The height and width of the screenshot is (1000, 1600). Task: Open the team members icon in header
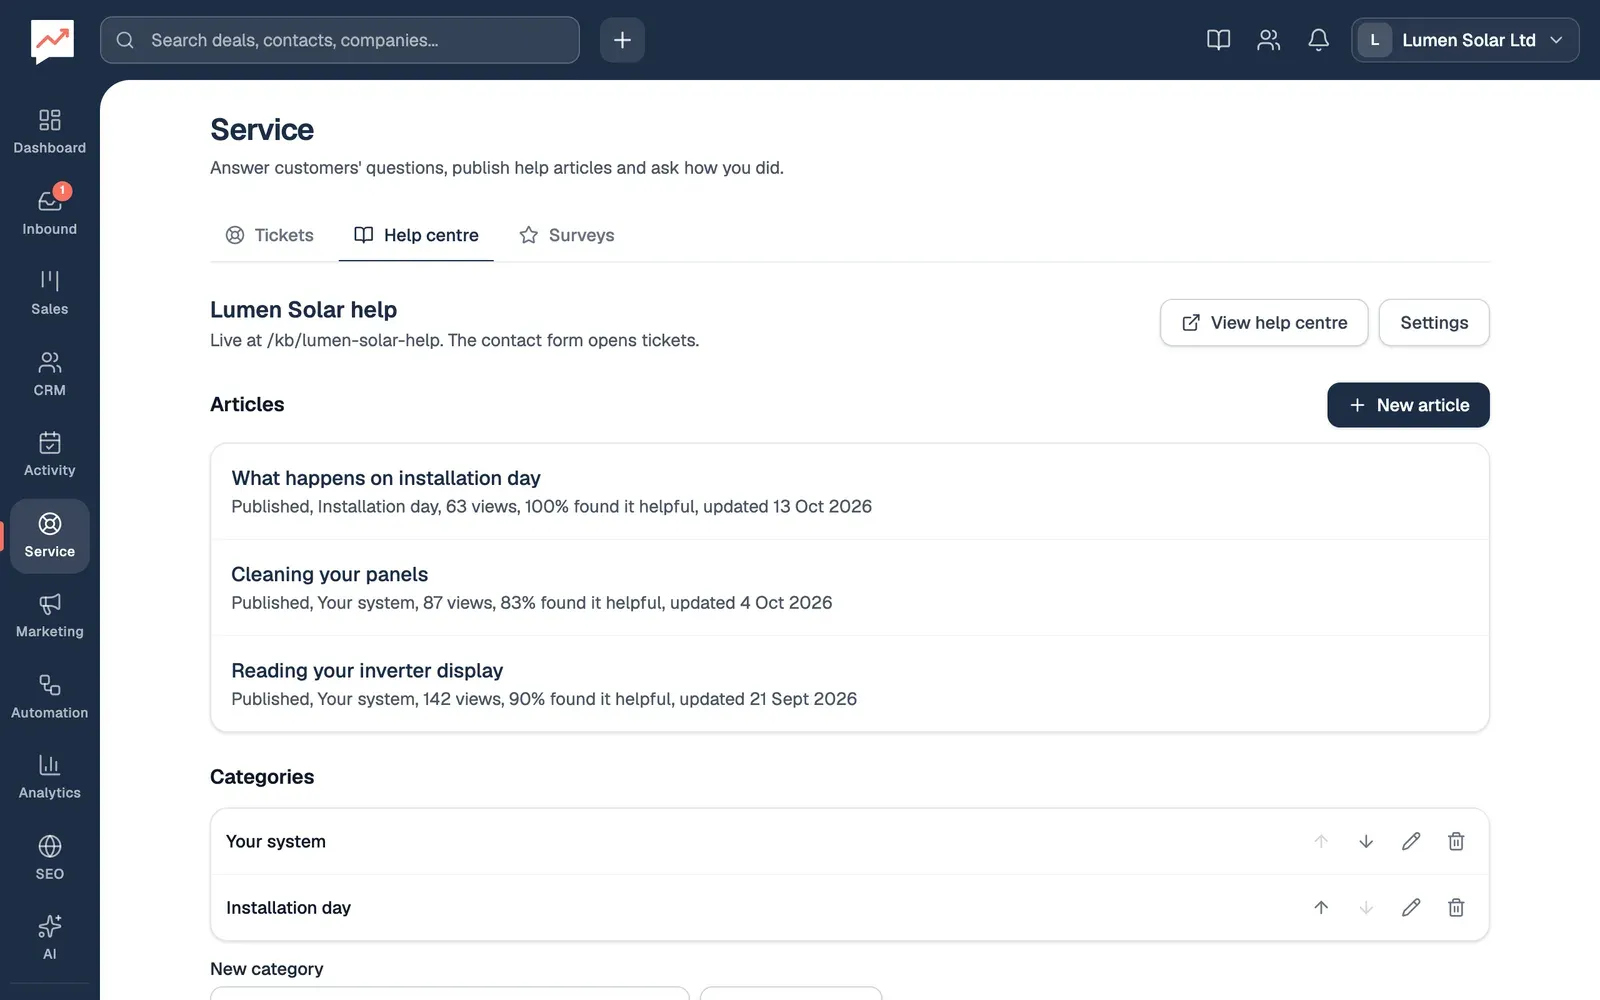pyautogui.click(x=1268, y=40)
